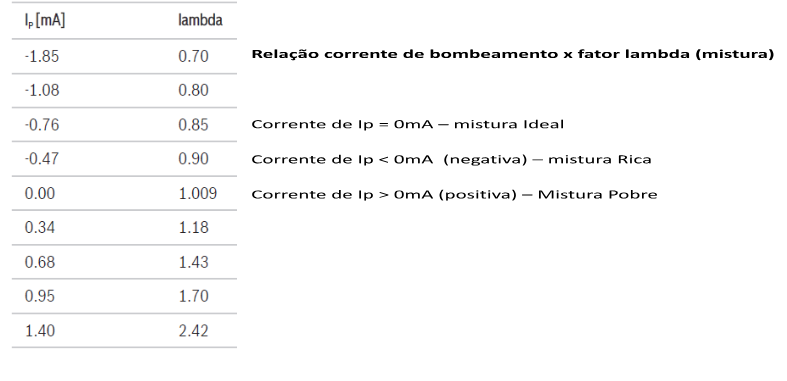Click the bold title Relação corrente de bombeamento
787x381 pixels.
click(x=513, y=54)
